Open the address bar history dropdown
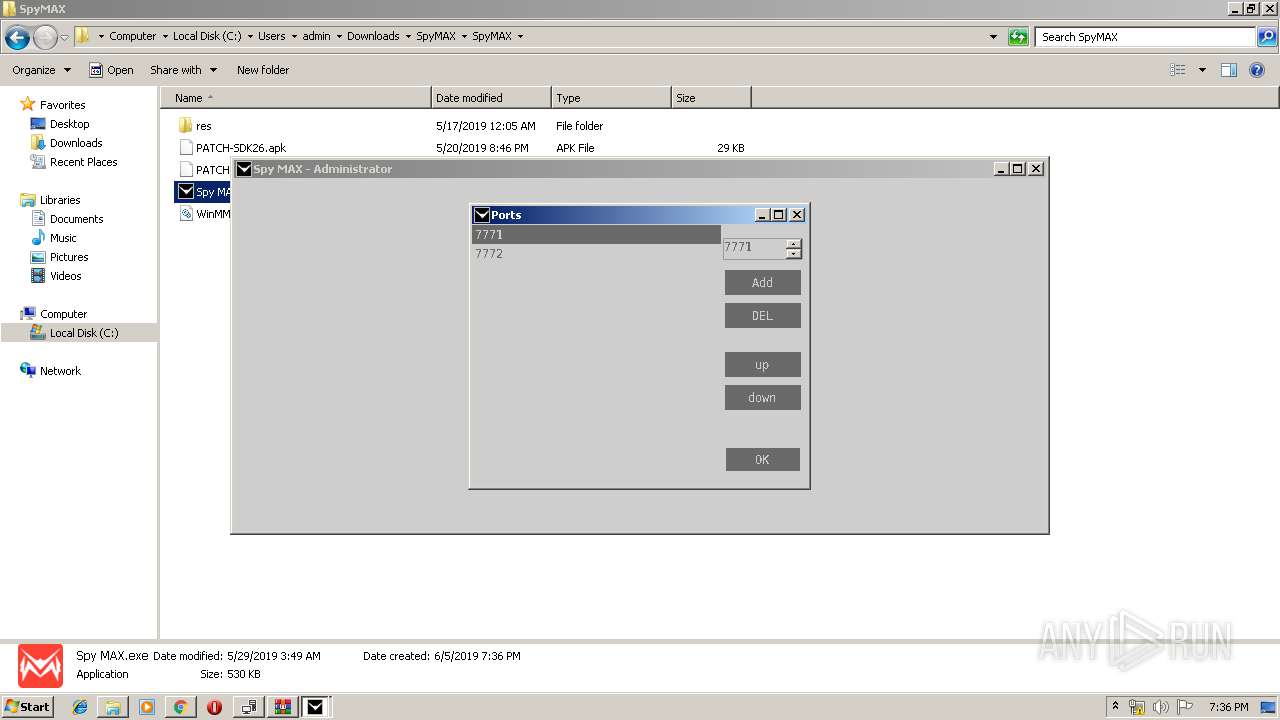Image resolution: width=1280 pixels, height=720 pixels. click(x=993, y=37)
